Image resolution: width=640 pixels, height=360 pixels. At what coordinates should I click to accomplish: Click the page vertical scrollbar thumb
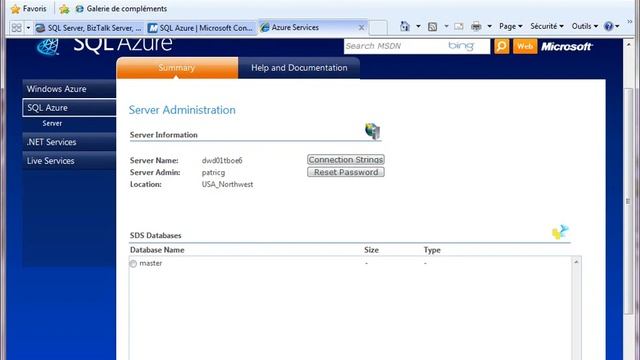pos(629,201)
